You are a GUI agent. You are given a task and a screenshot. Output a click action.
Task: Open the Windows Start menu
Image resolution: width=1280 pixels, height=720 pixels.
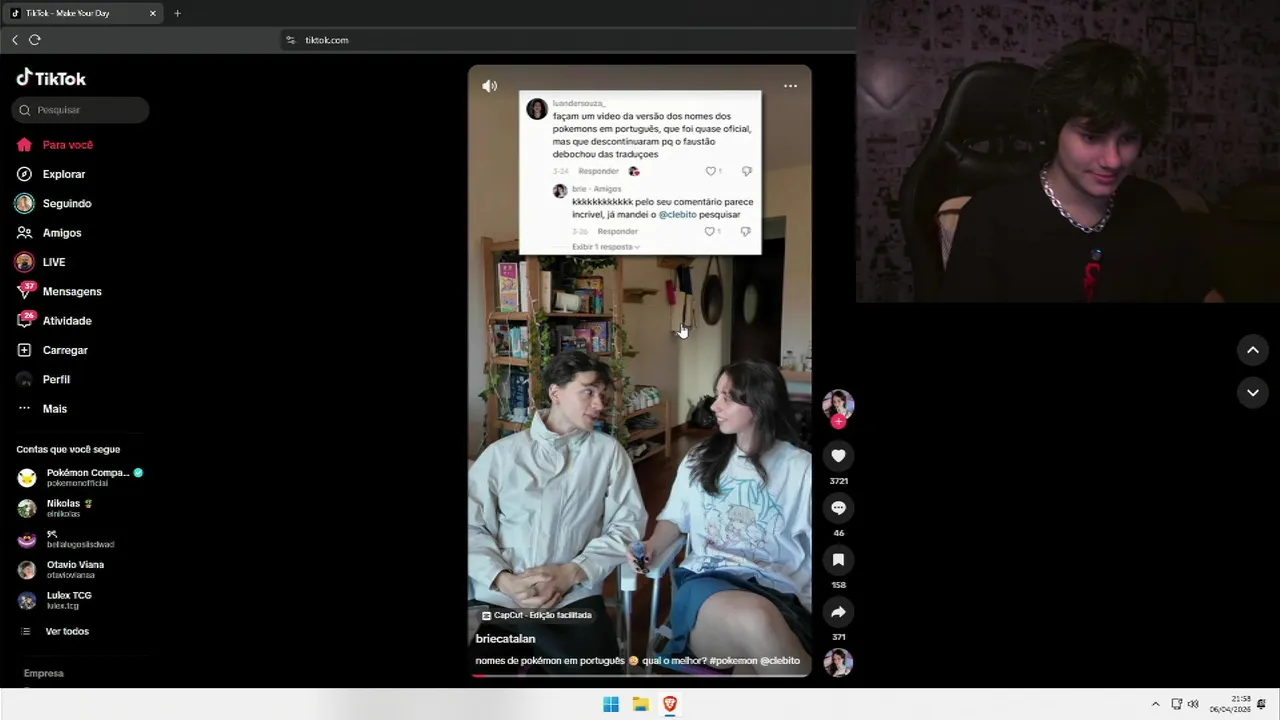pos(611,704)
